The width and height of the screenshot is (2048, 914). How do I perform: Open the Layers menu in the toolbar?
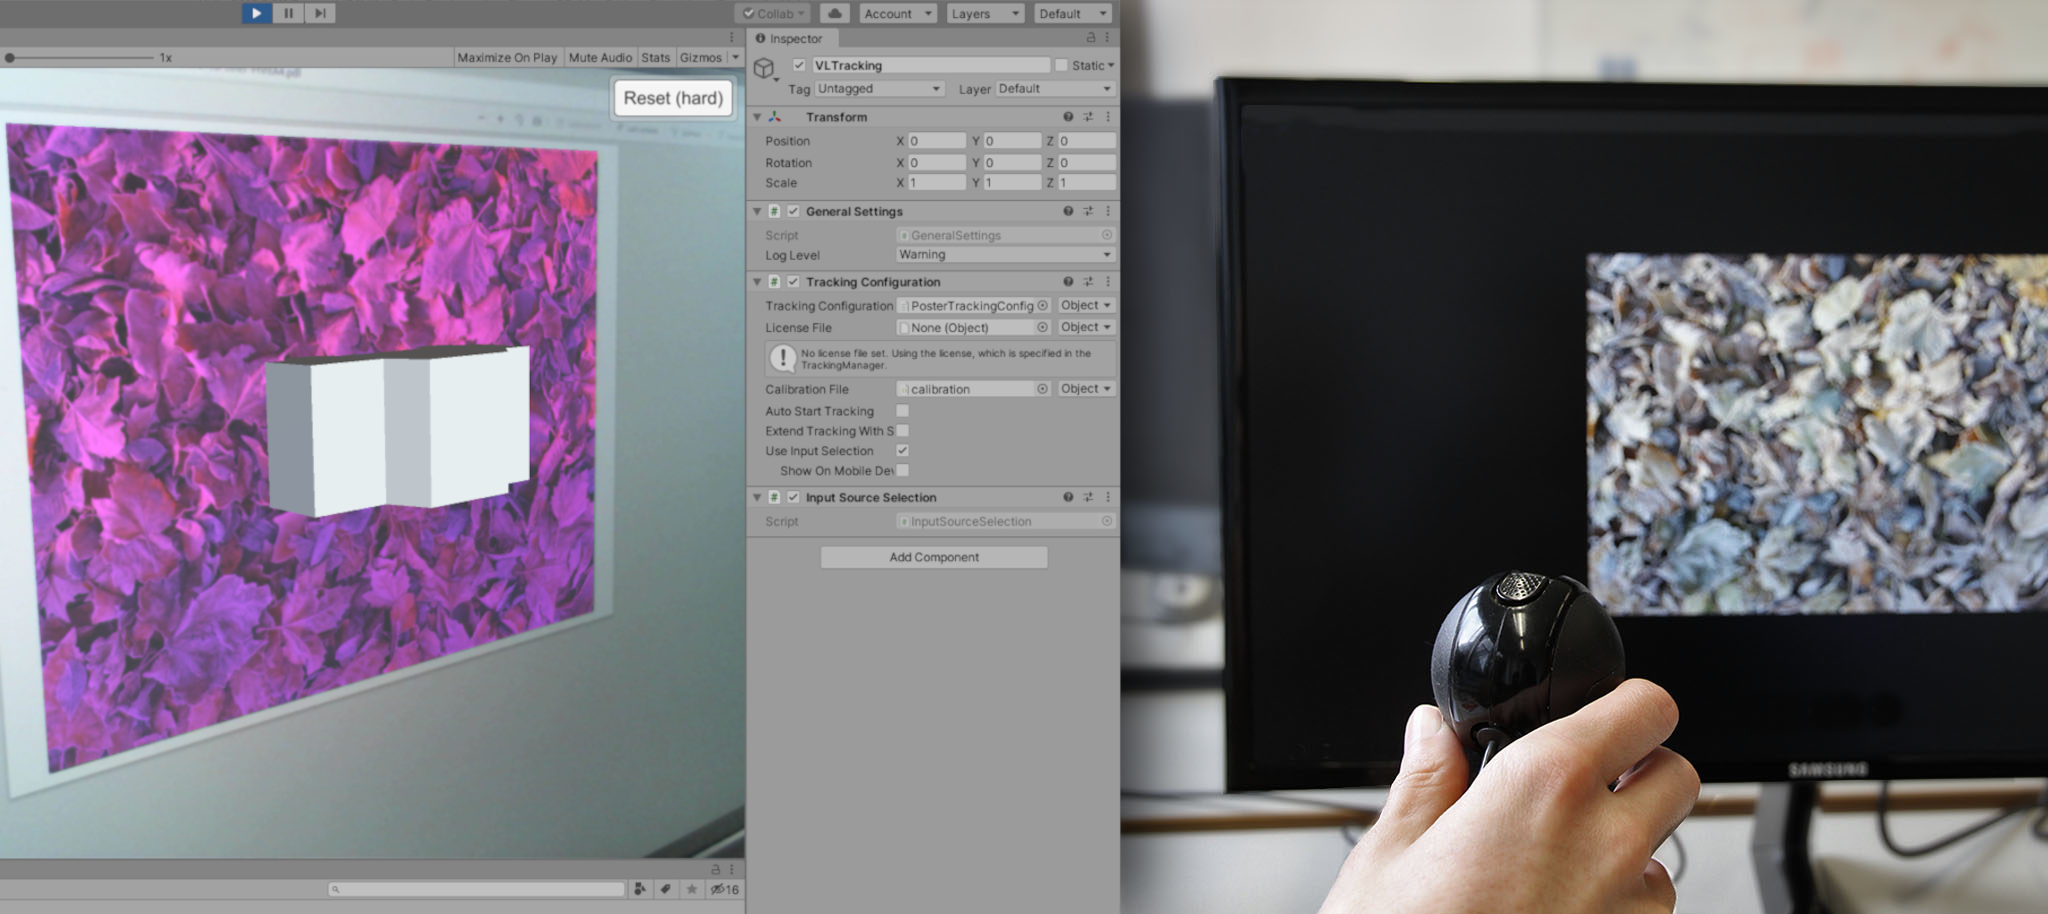coord(985,13)
